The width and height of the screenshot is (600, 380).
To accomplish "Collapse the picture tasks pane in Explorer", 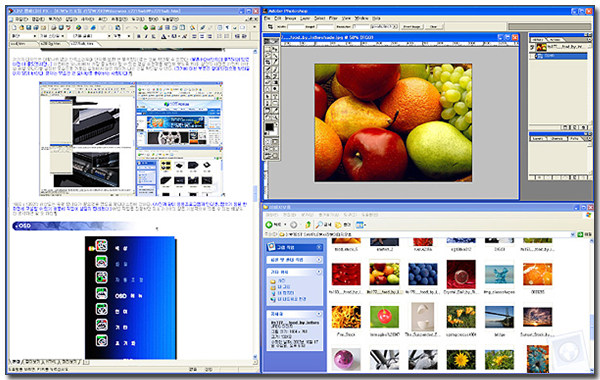I will point(319,247).
